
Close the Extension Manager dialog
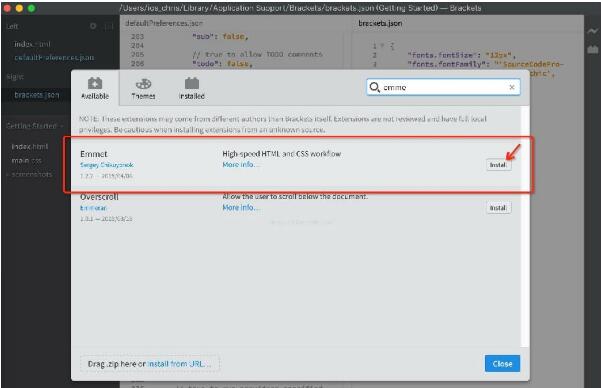click(502, 363)
